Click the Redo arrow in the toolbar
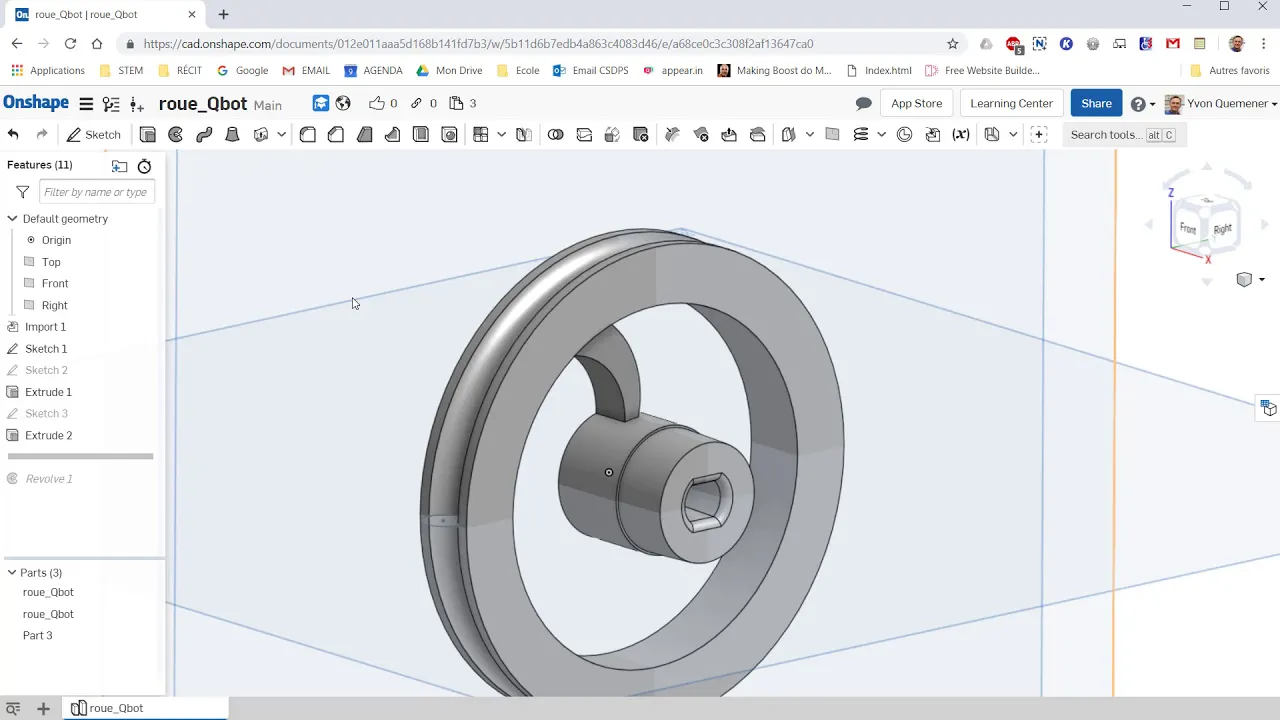Image resolution: width=1280 pixels, height=720 pixels. pos(42,134)
